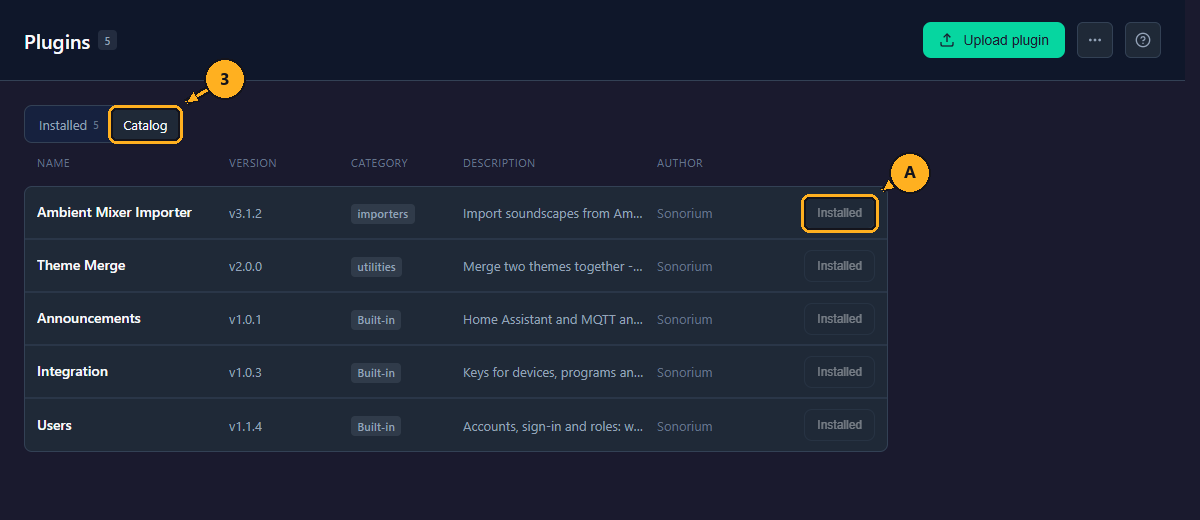Click version v1.1.4 cell
Screen dimensions: 1200x520
pos(245,426)
